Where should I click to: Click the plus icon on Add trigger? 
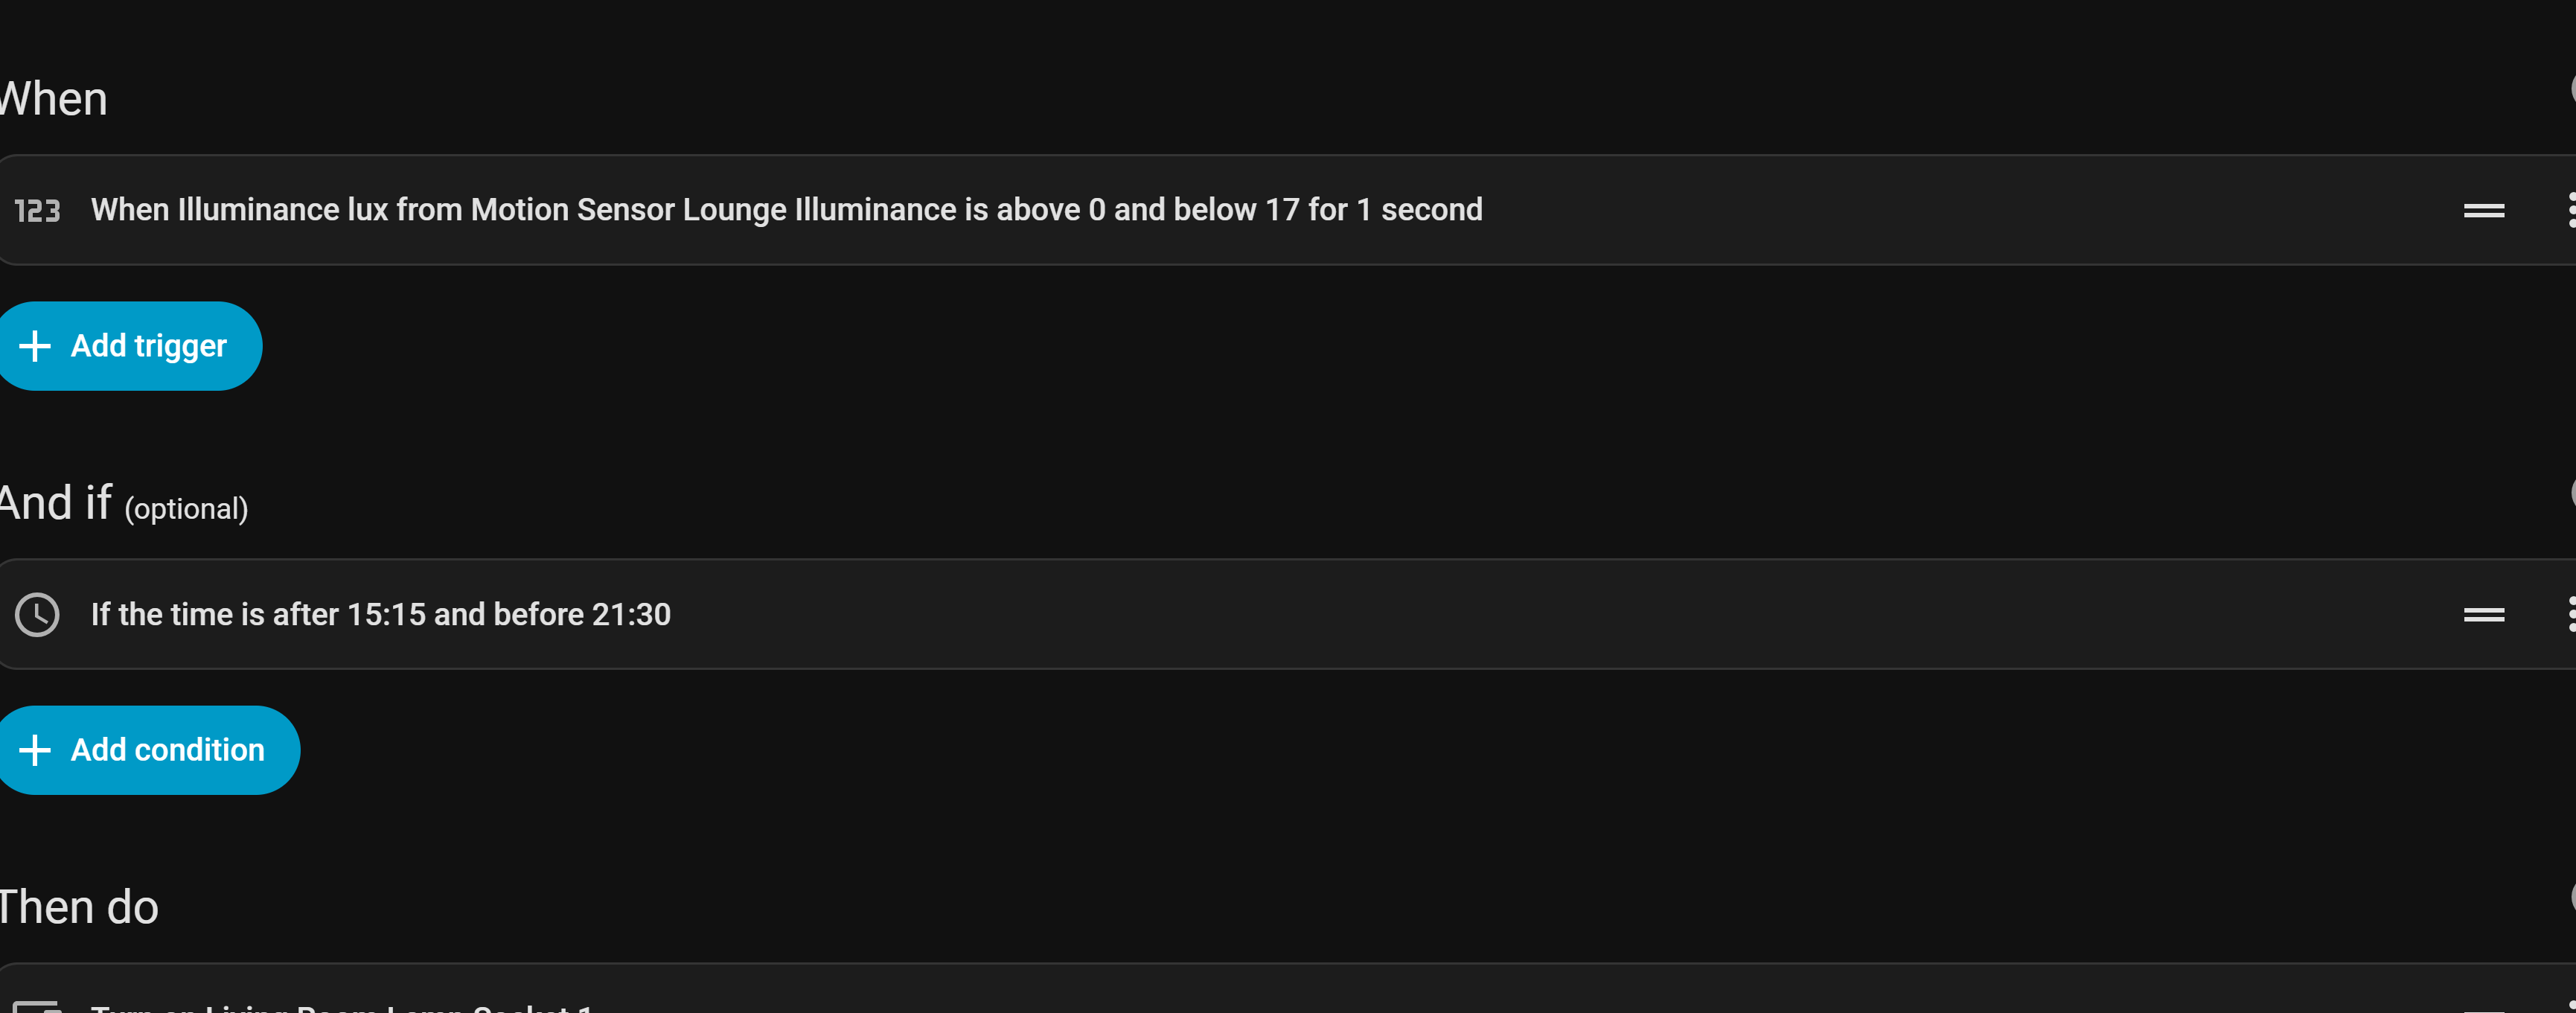35,346
